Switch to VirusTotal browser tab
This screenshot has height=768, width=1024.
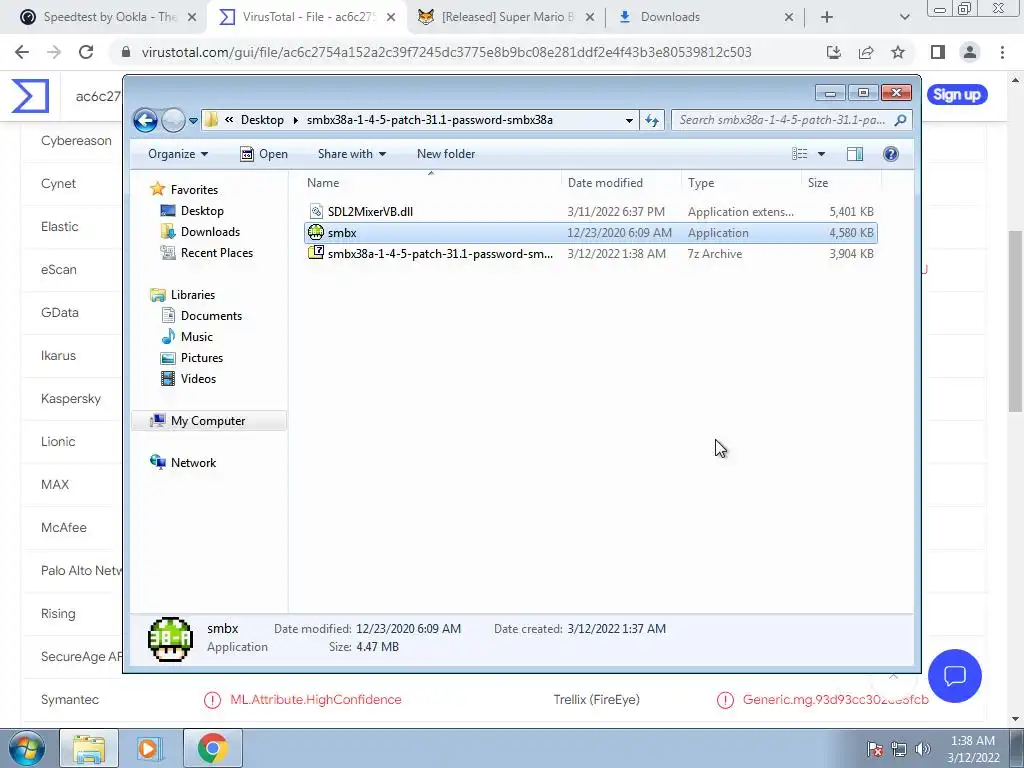point(308,17)
